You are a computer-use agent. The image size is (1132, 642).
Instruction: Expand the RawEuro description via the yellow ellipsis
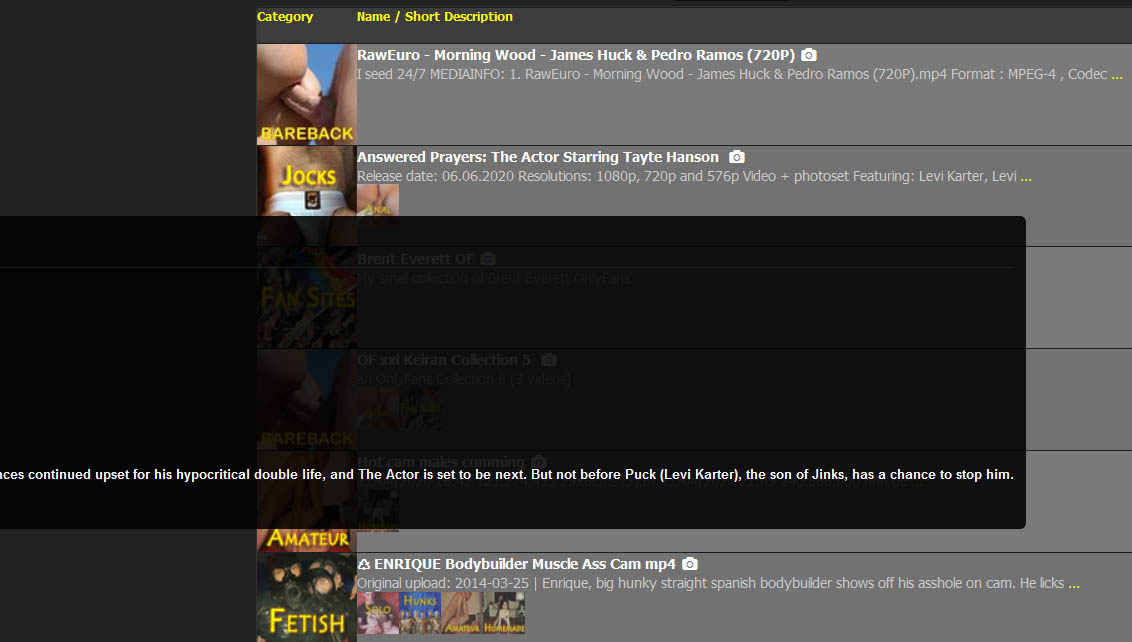1117,75
